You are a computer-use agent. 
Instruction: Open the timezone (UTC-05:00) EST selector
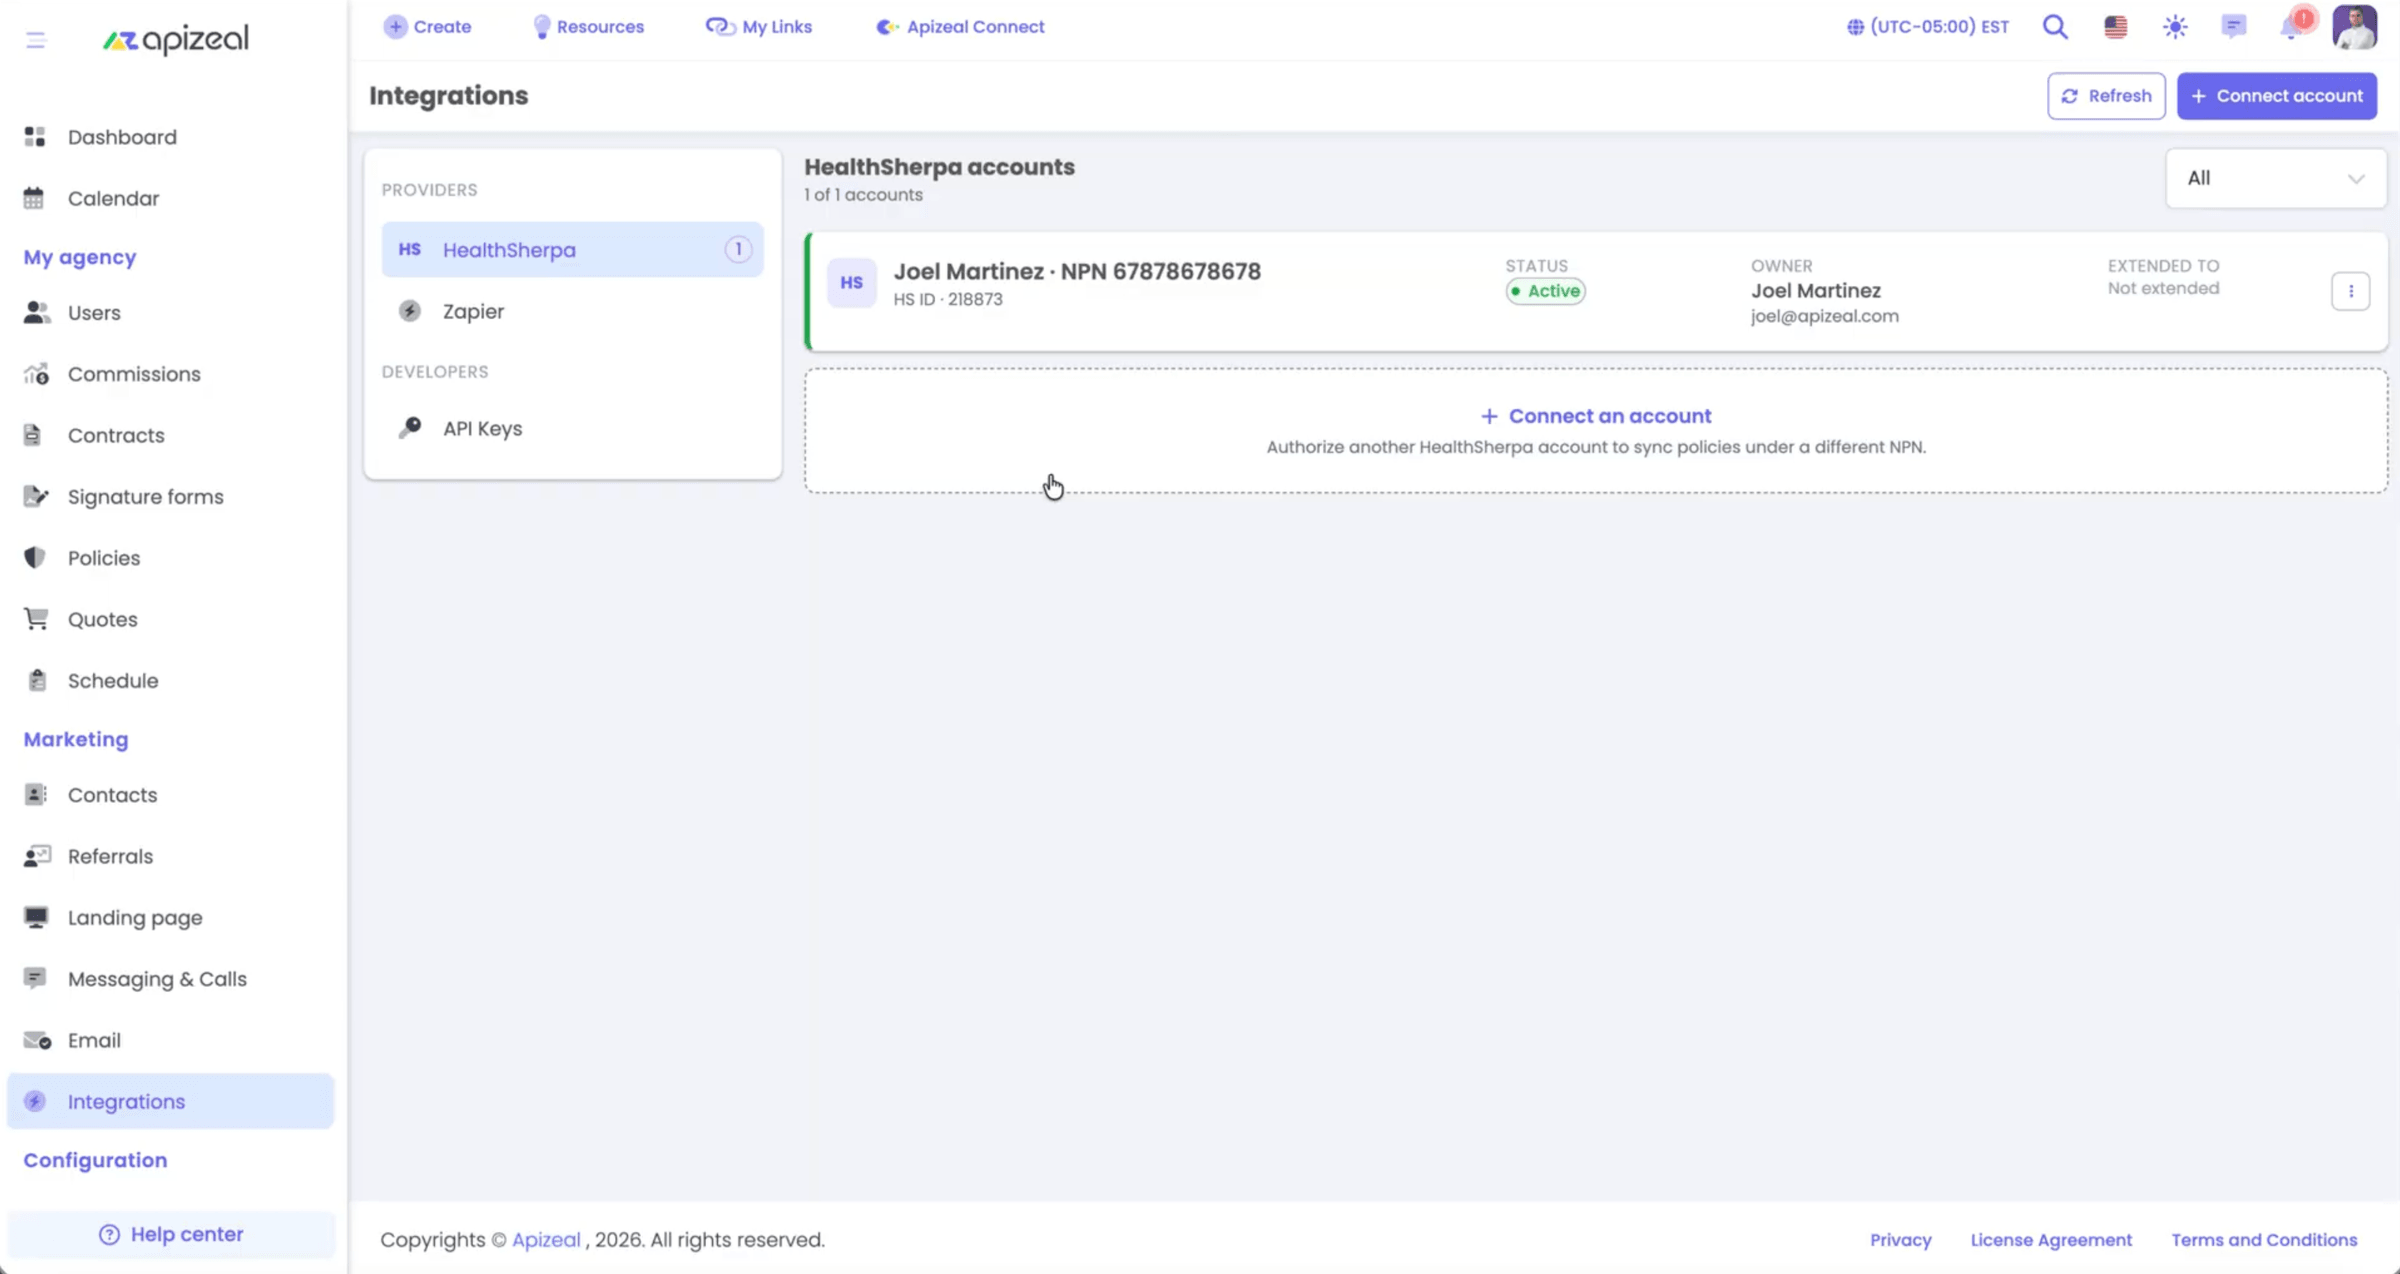(1928, 27)
